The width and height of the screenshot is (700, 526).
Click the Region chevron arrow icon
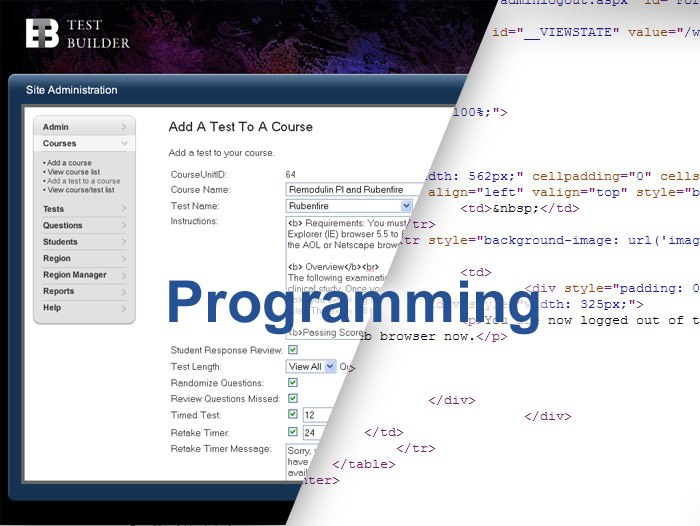124,258
